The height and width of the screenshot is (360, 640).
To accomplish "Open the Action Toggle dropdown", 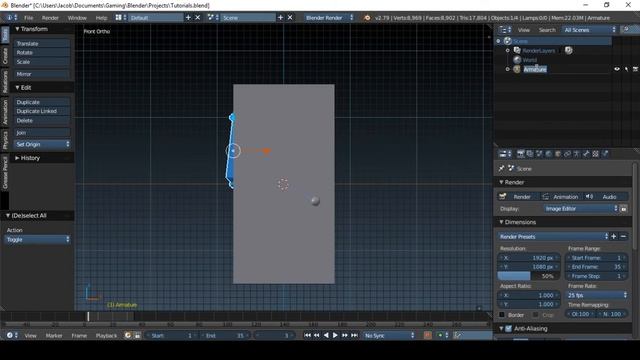I will 37,240.
